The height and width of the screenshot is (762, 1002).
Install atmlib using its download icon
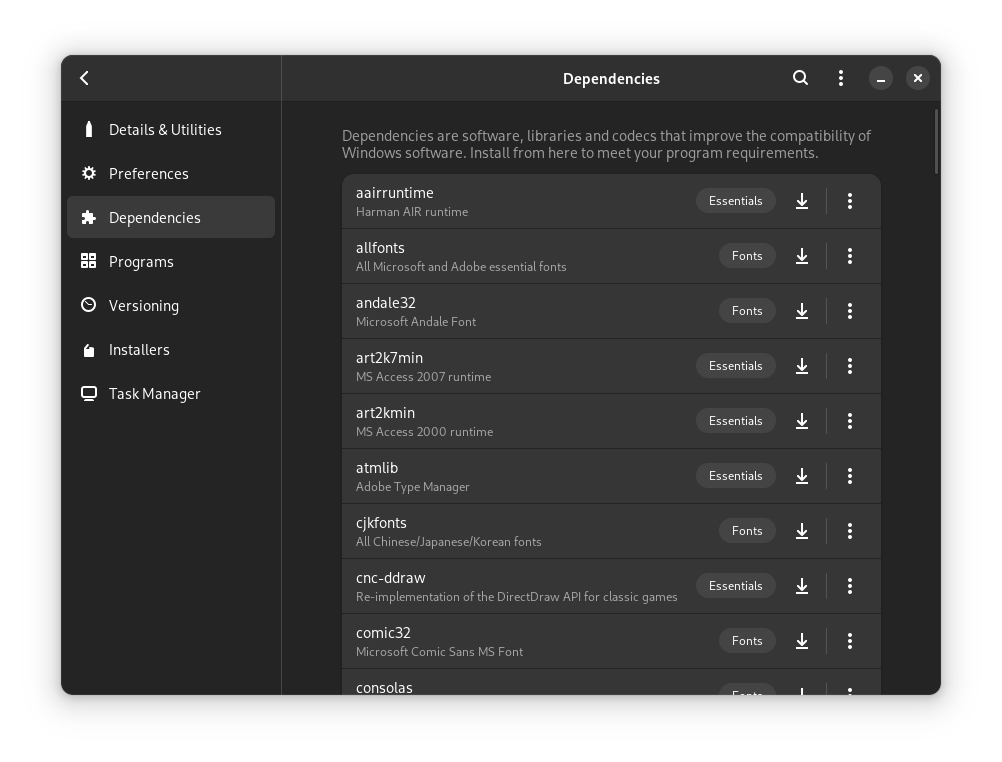pos(801,476)
